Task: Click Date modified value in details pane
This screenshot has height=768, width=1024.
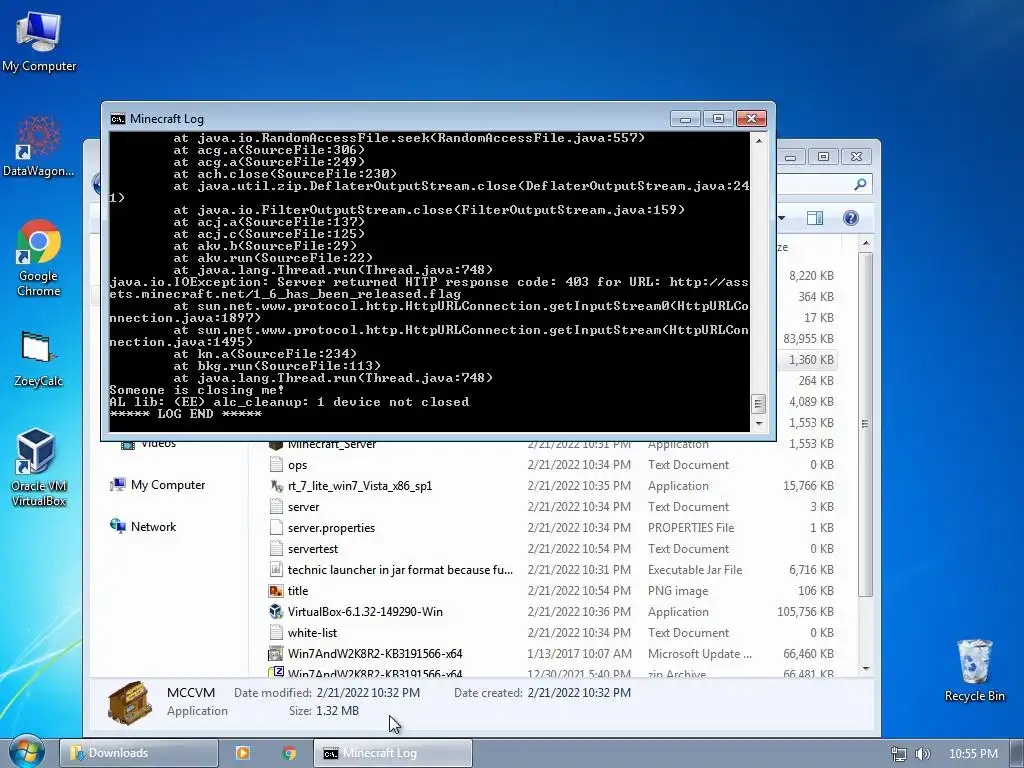Action: click(368, 692)
